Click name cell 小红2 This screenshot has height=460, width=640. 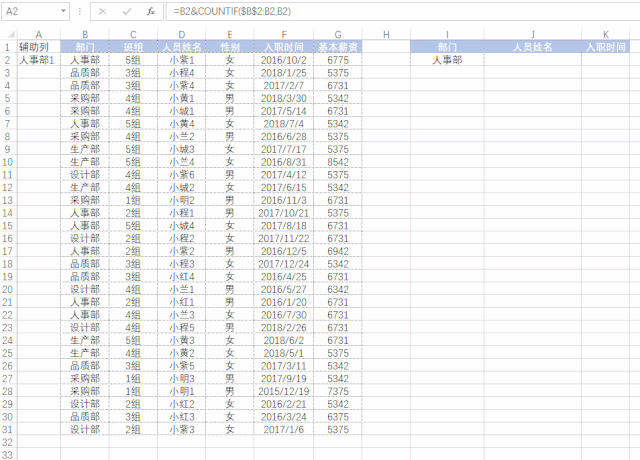[182, 404]
